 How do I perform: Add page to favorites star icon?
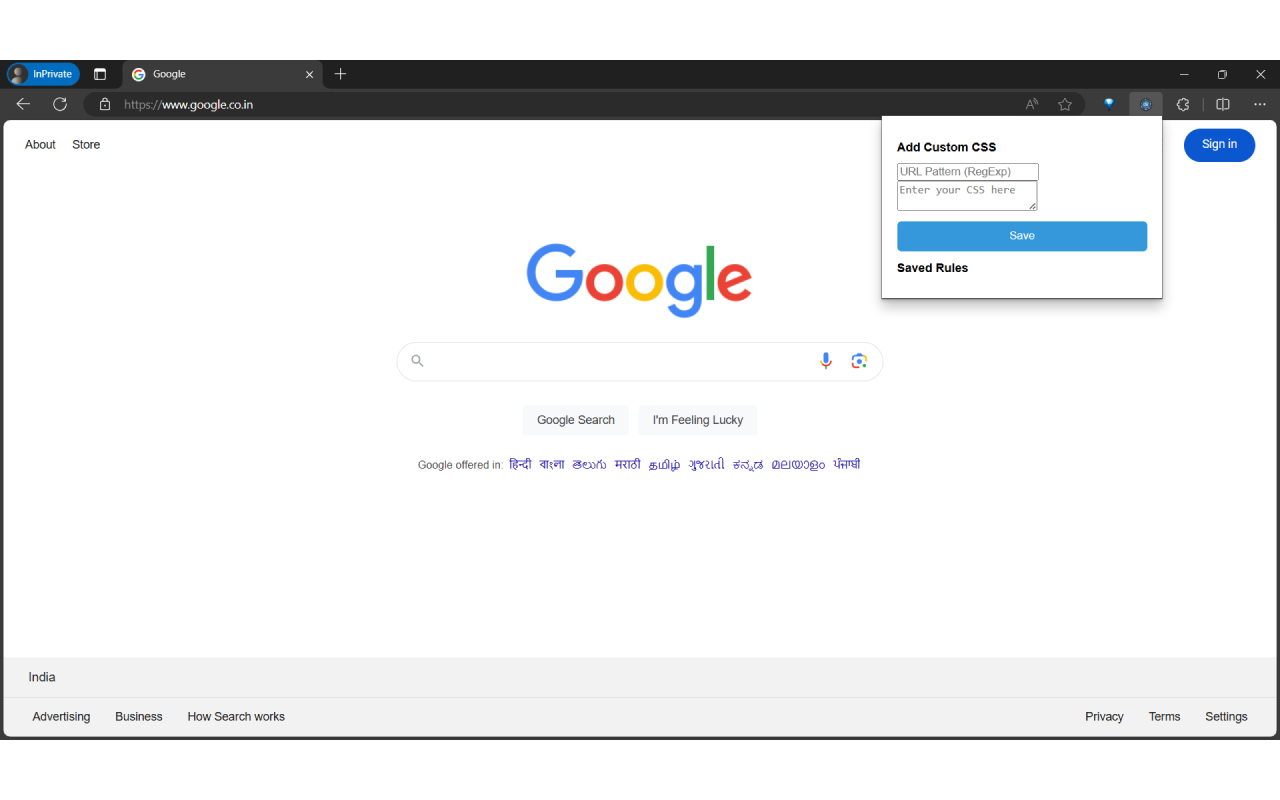tap(1065, 104)
